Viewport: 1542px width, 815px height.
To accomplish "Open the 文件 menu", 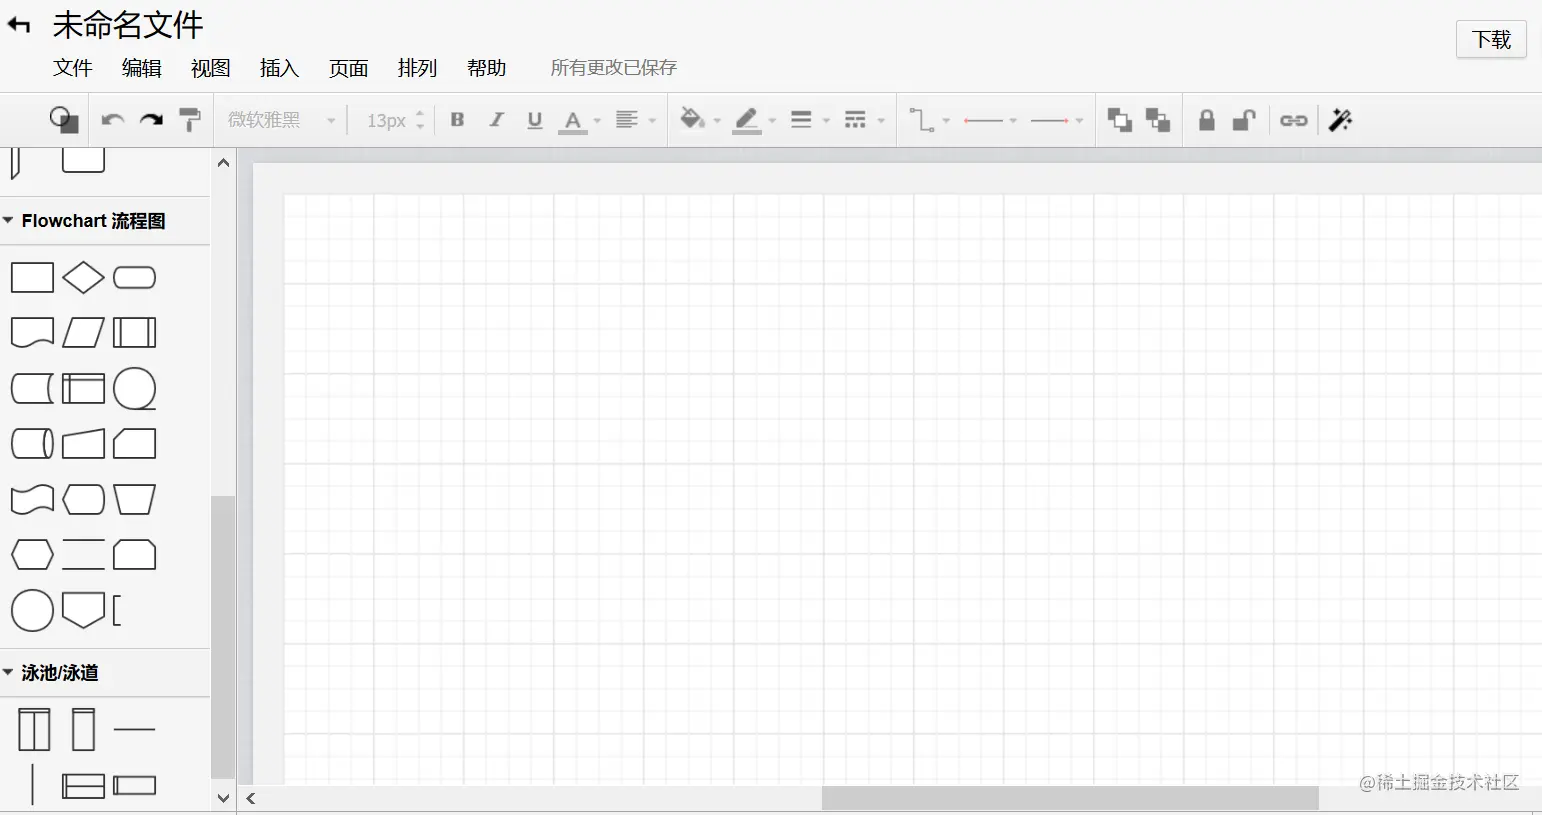I will (73, 68).
